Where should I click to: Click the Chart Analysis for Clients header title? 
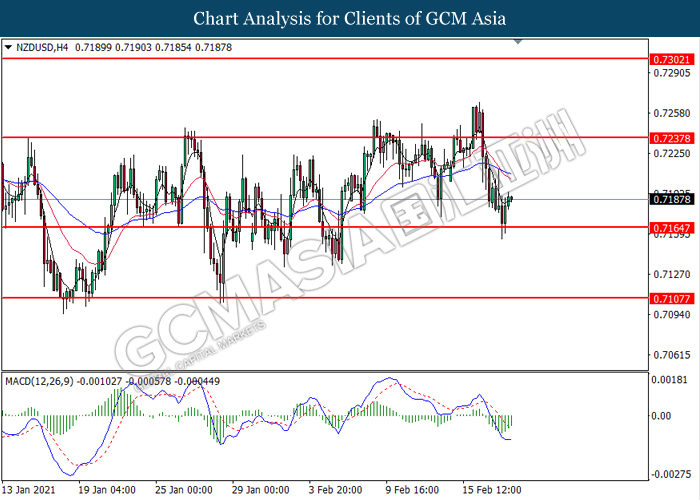click(350, 19)
